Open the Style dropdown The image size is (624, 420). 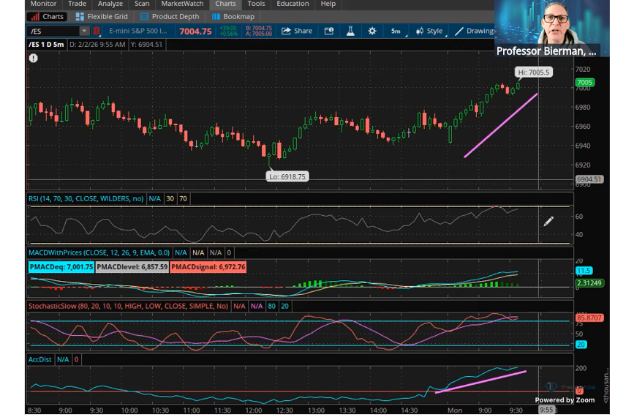(x=433, y=31)
